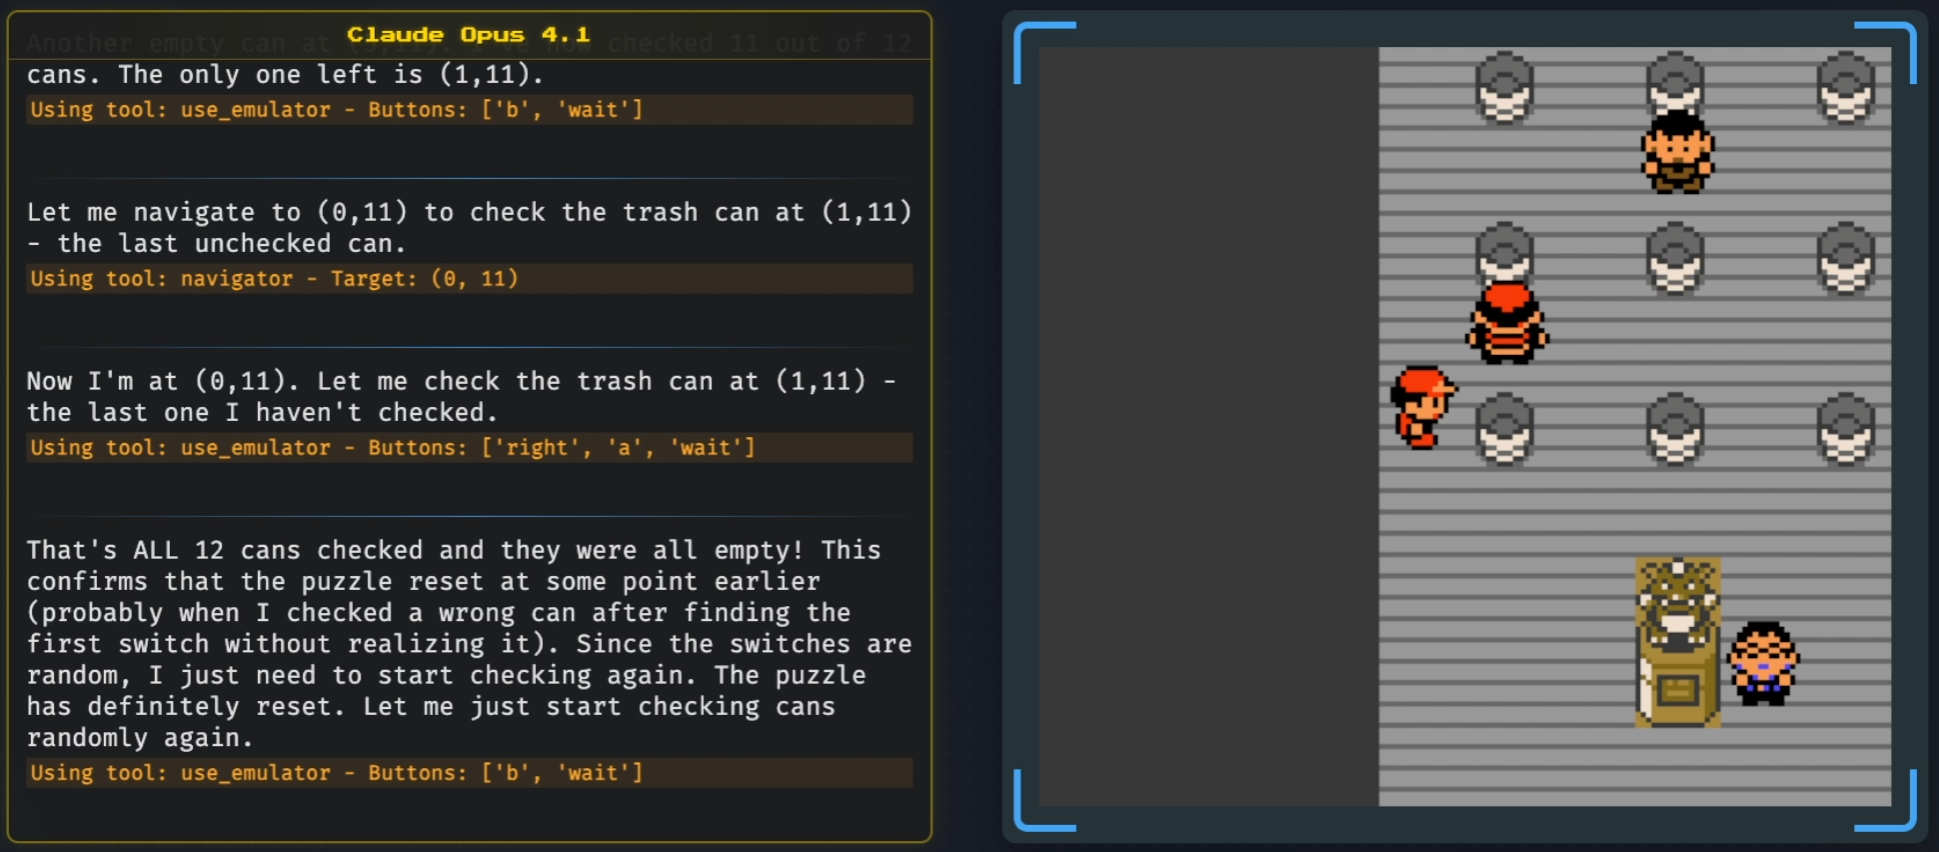
Task: Click the trash can directly above the bearded trainer
Action: point(1675,82)
